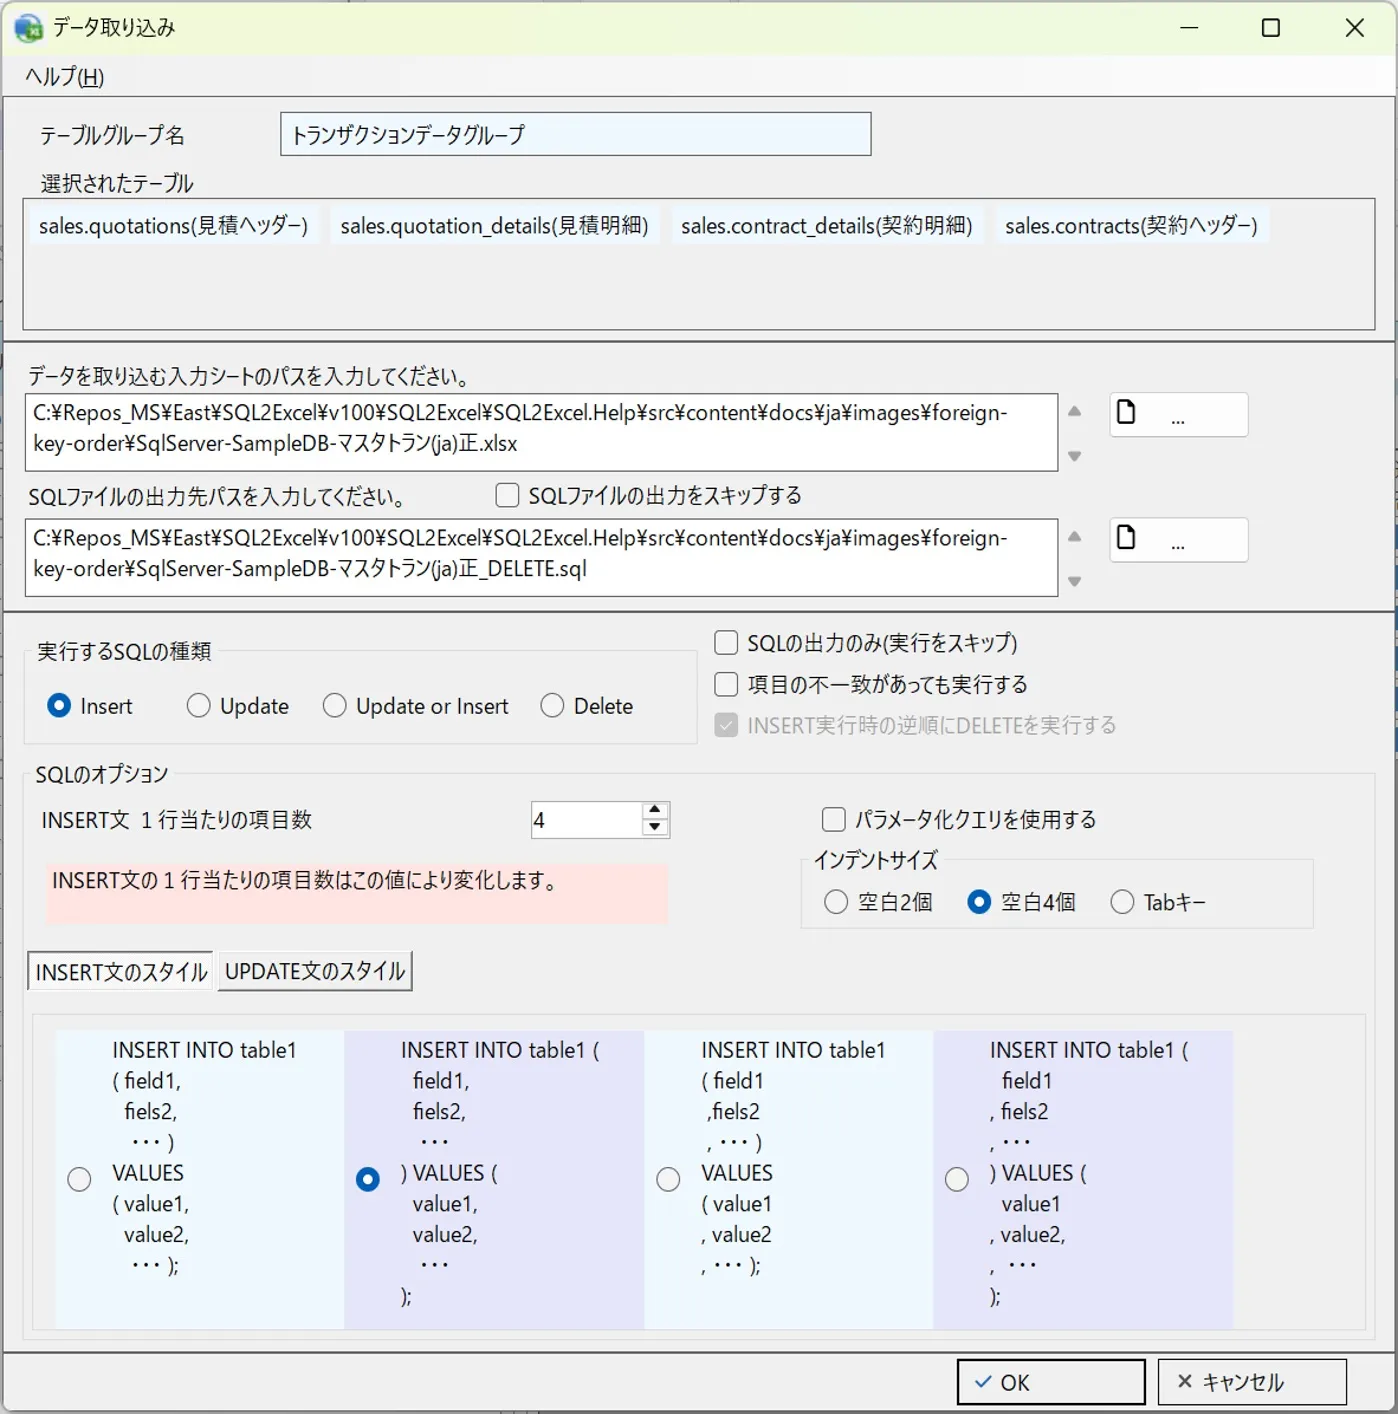Pick the fourth INSERT style 'table1 (' leading commas
Image resolution: width=1398 pixels, height=1414 pixels.
[957, 1179]
